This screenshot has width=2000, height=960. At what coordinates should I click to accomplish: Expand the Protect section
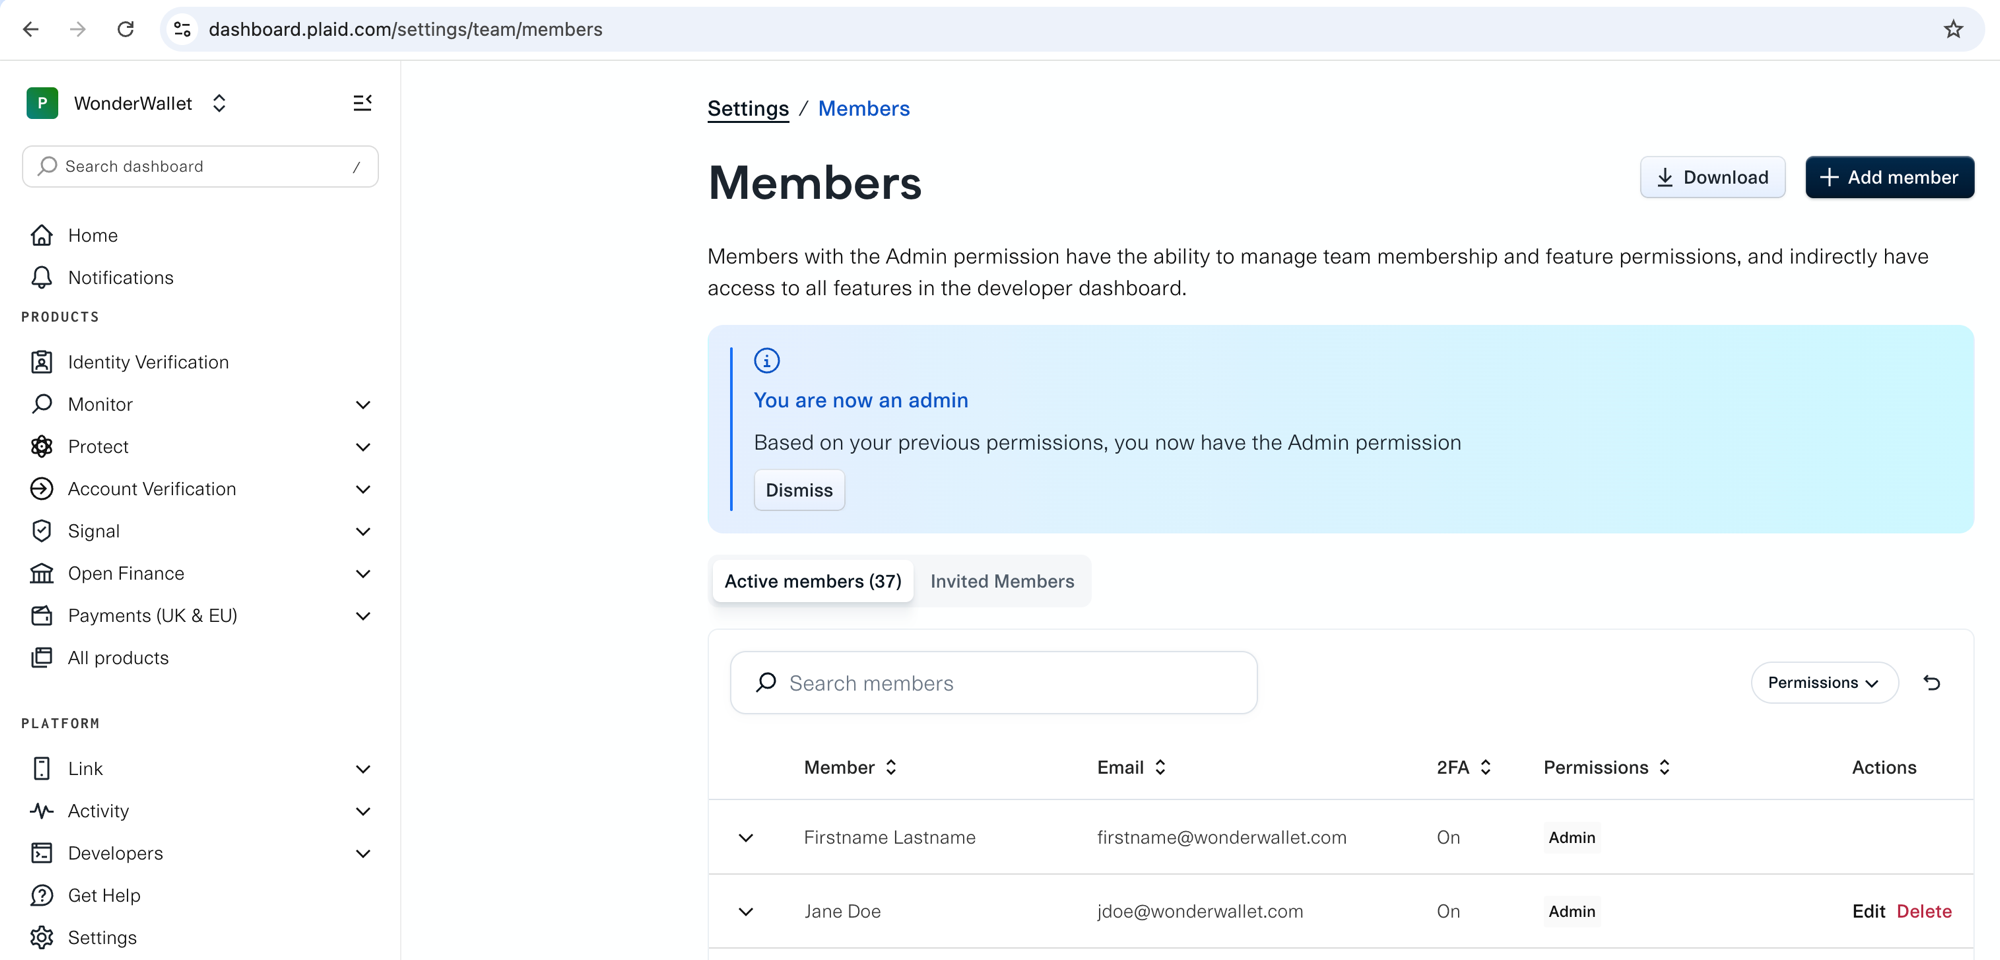coord(363,447)
